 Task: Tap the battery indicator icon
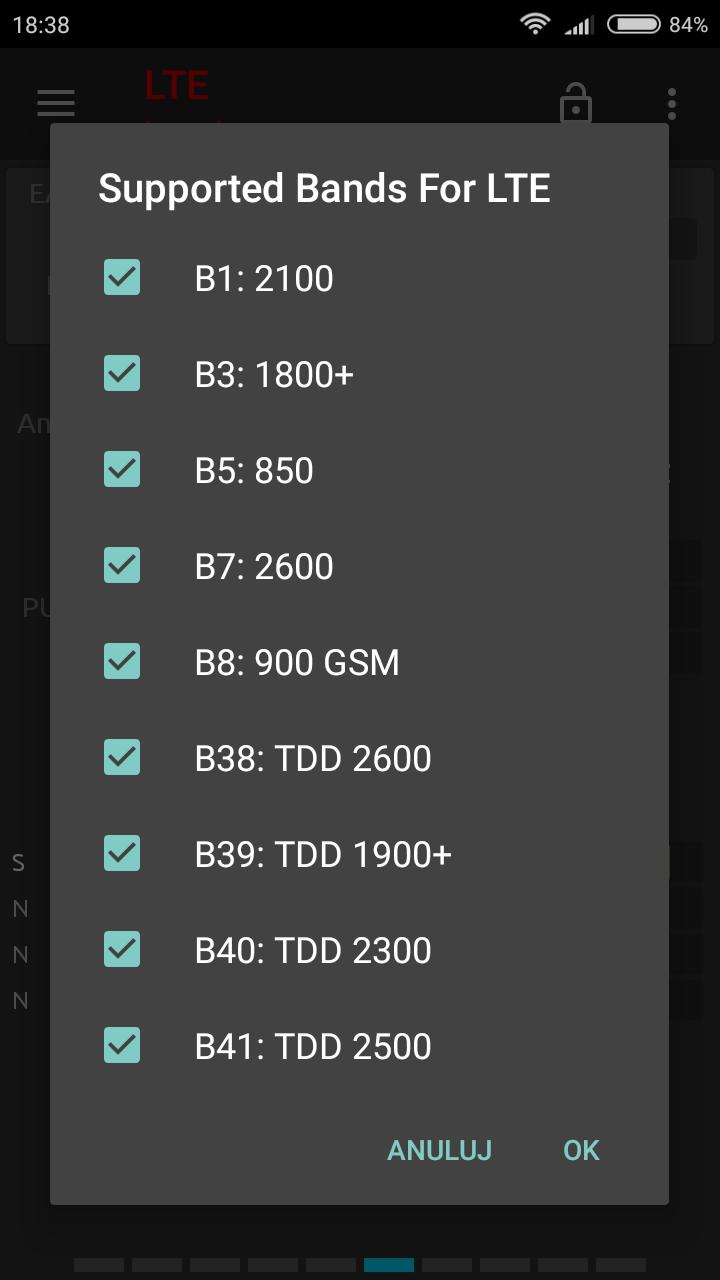tap(633, 24)
